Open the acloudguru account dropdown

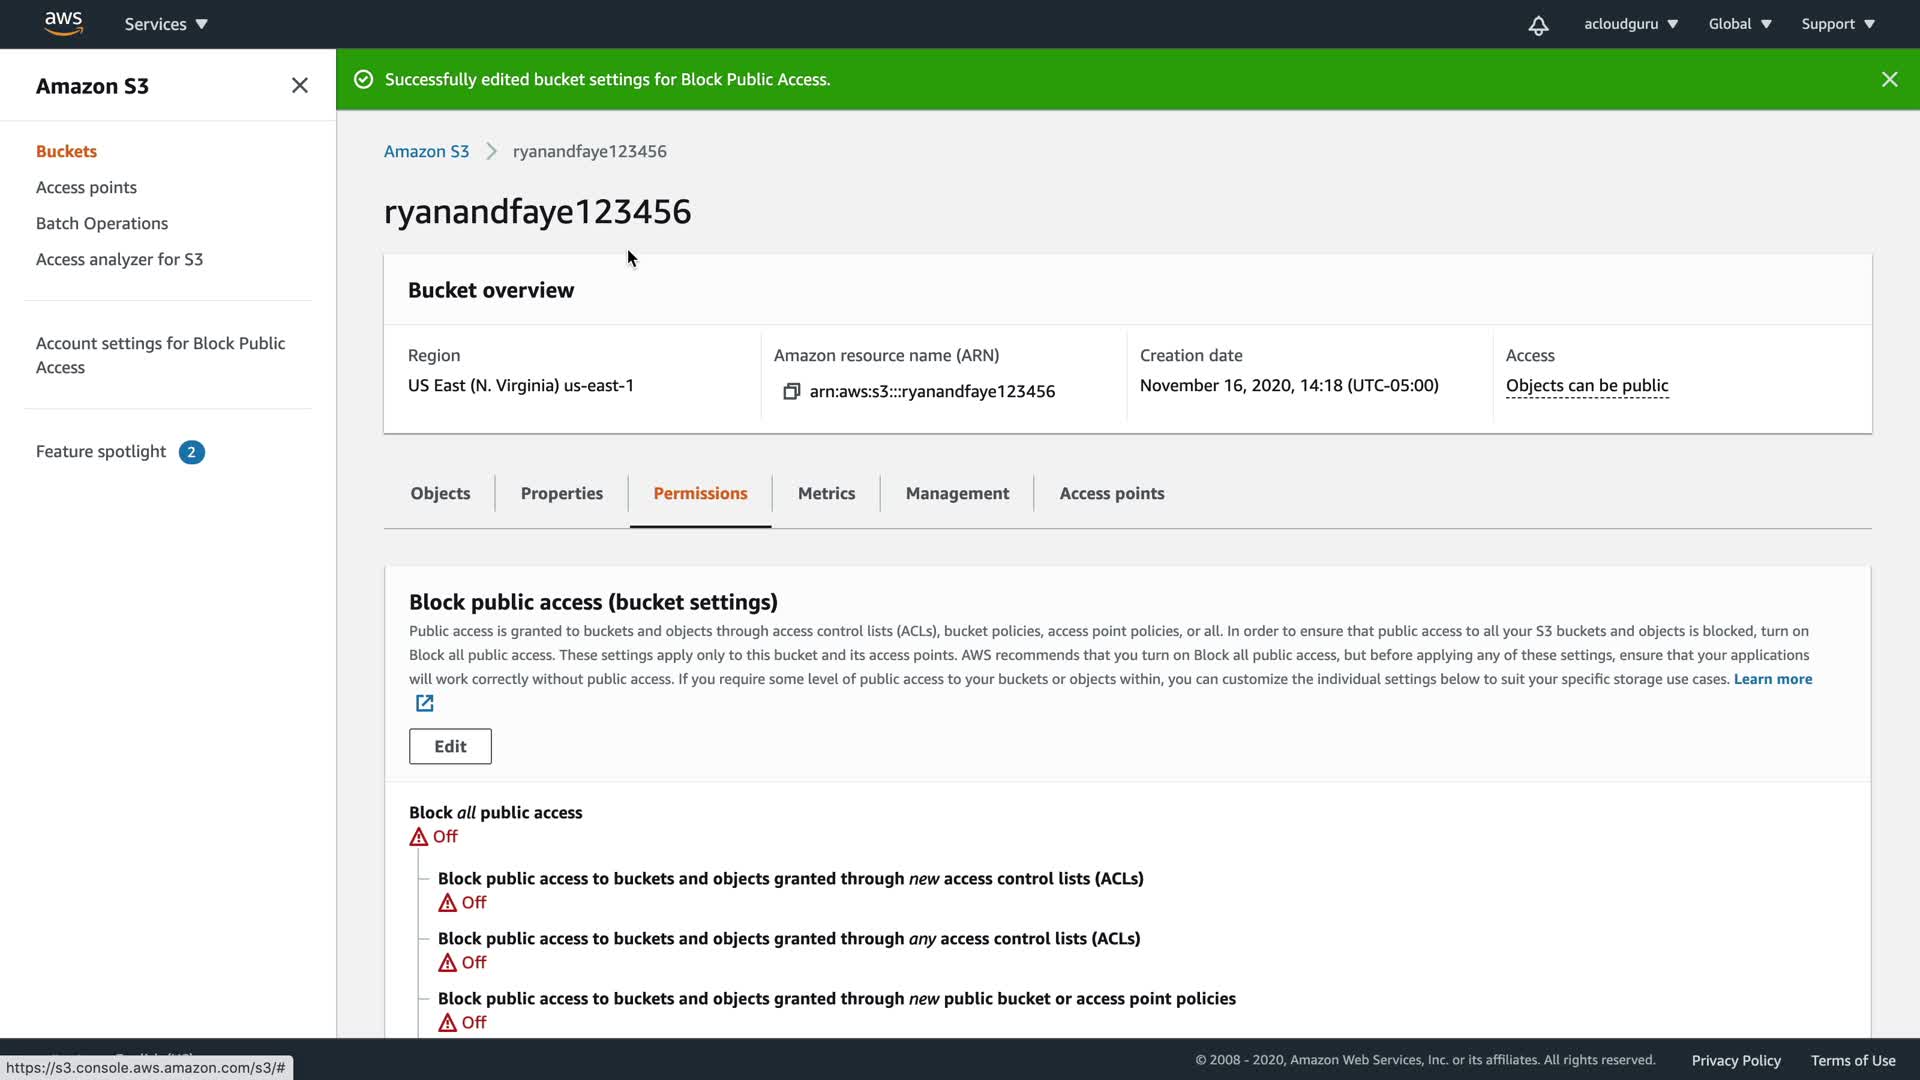pyautogui.click(x=1630, y=24)
